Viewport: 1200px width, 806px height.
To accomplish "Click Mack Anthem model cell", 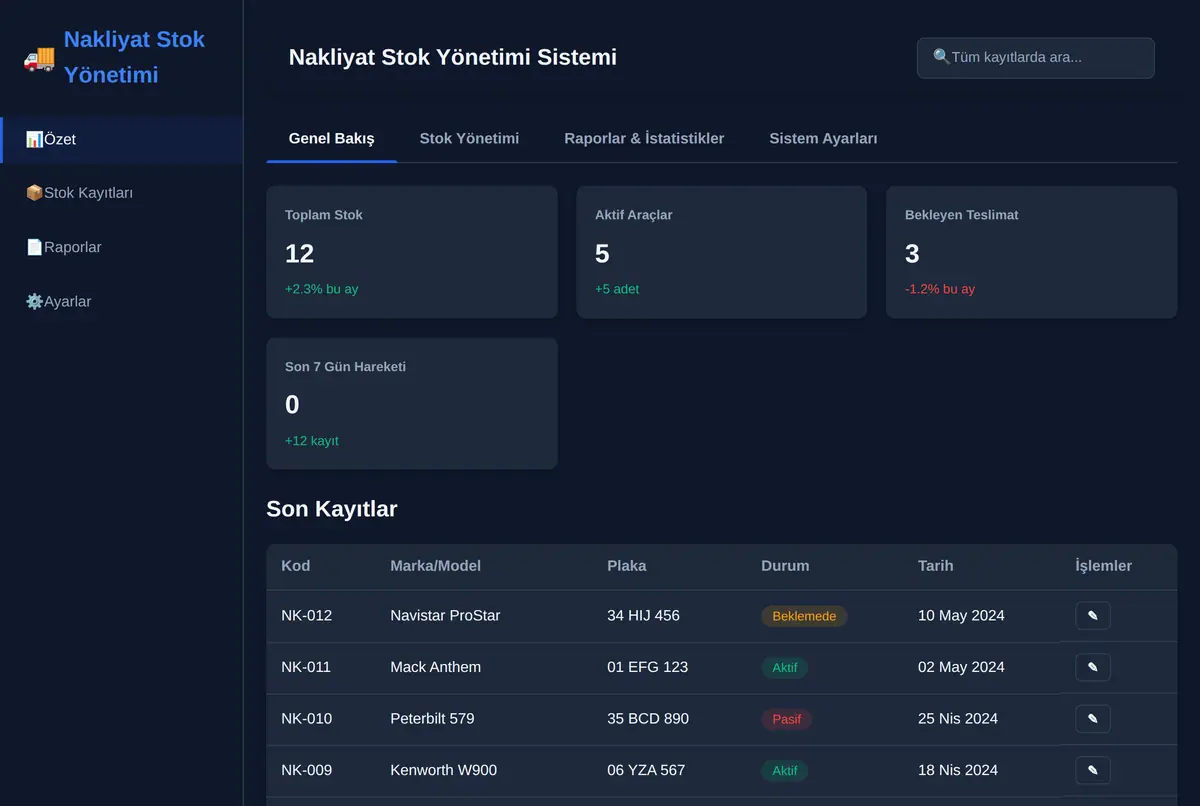I will [x=436, y=667].
